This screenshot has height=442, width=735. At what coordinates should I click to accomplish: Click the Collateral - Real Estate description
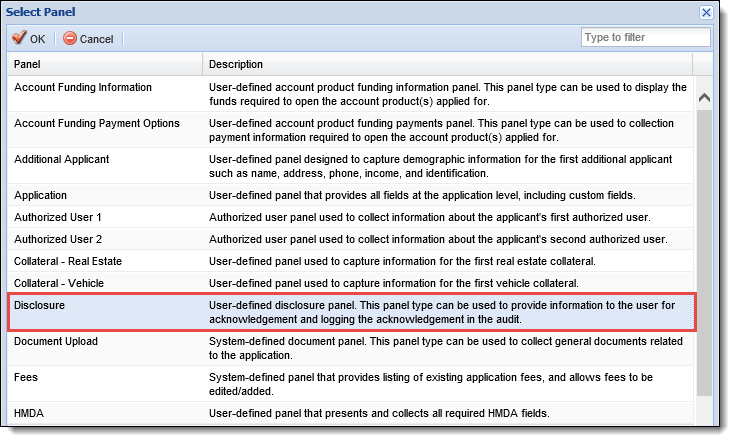[402, 262]
